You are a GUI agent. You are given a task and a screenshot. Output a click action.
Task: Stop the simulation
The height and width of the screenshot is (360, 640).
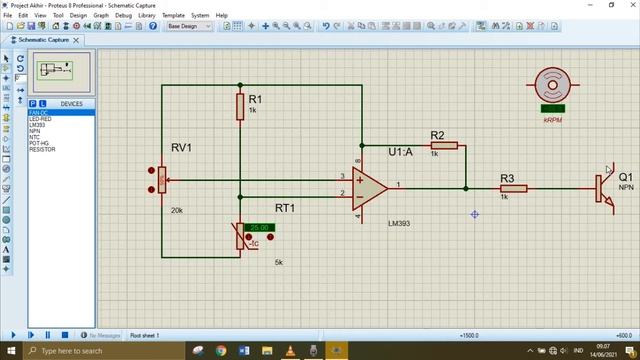[65, 335]
